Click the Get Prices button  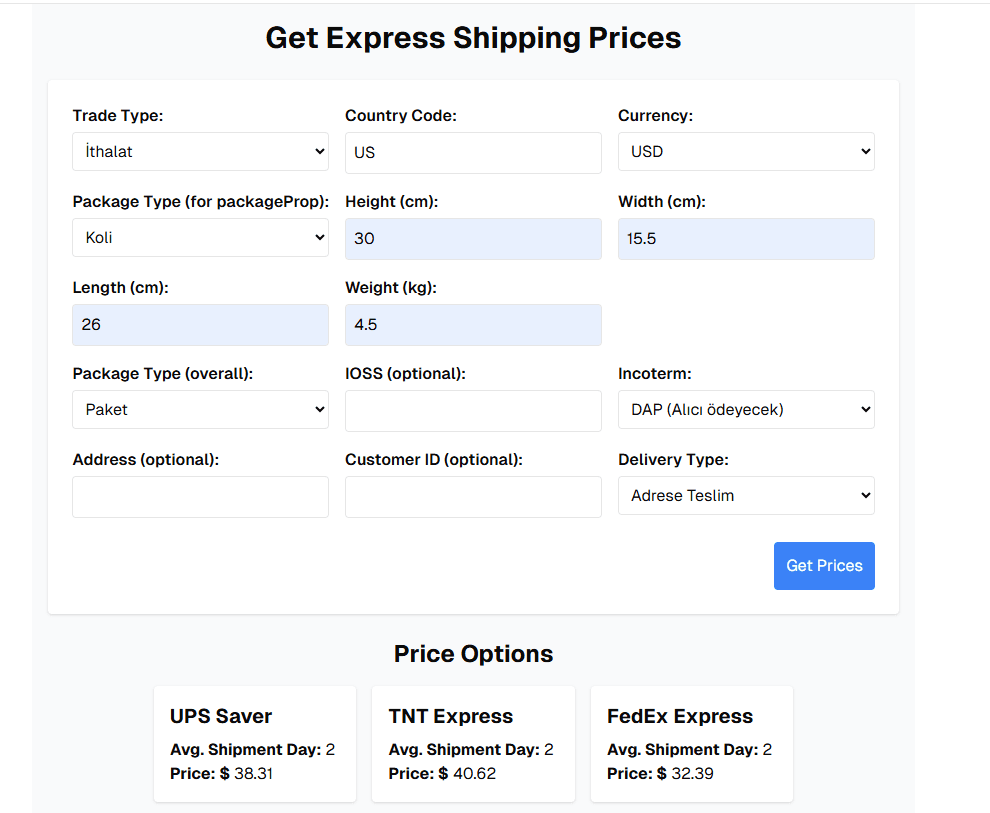pos(823,565)
